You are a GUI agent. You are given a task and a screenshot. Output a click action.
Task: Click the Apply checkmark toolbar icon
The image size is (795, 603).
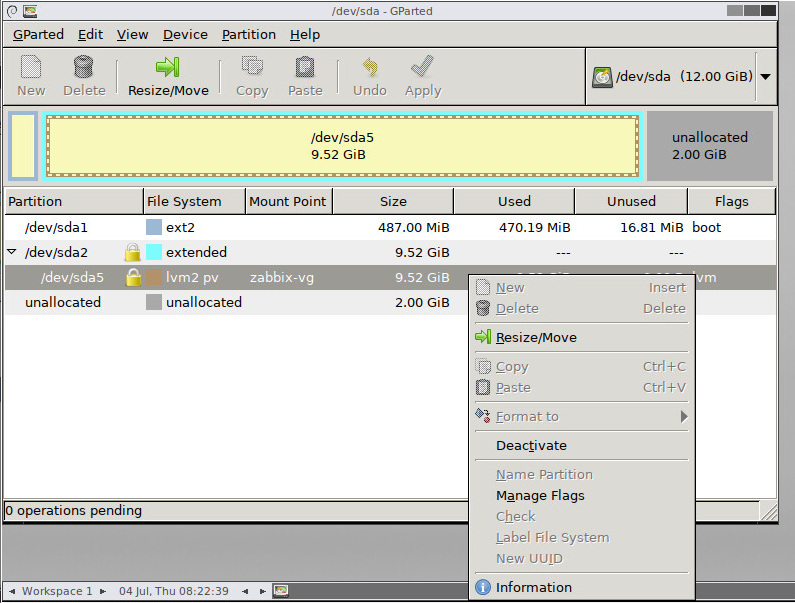(422, 67)
